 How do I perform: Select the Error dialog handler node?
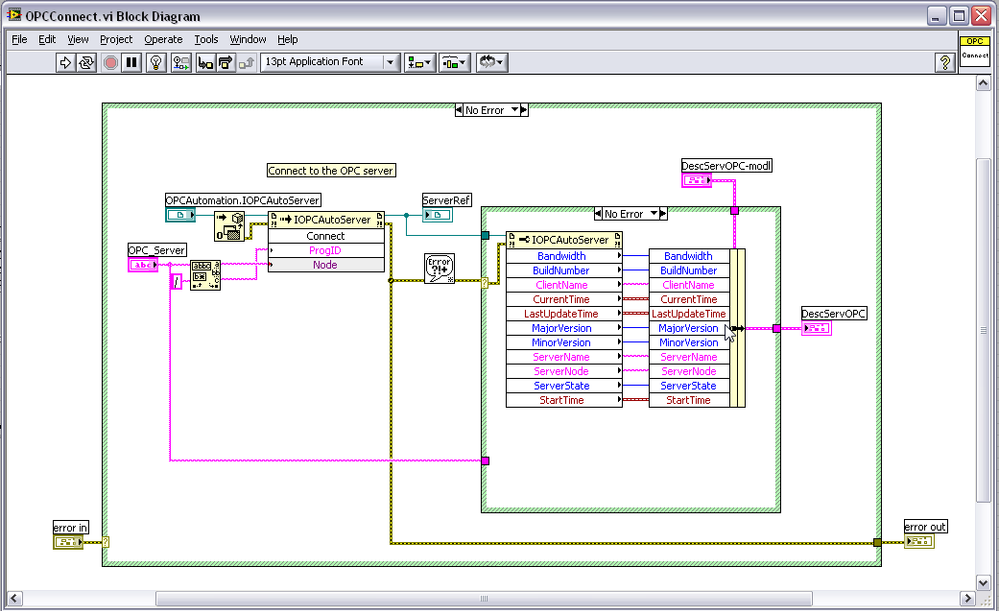(440, 268)
